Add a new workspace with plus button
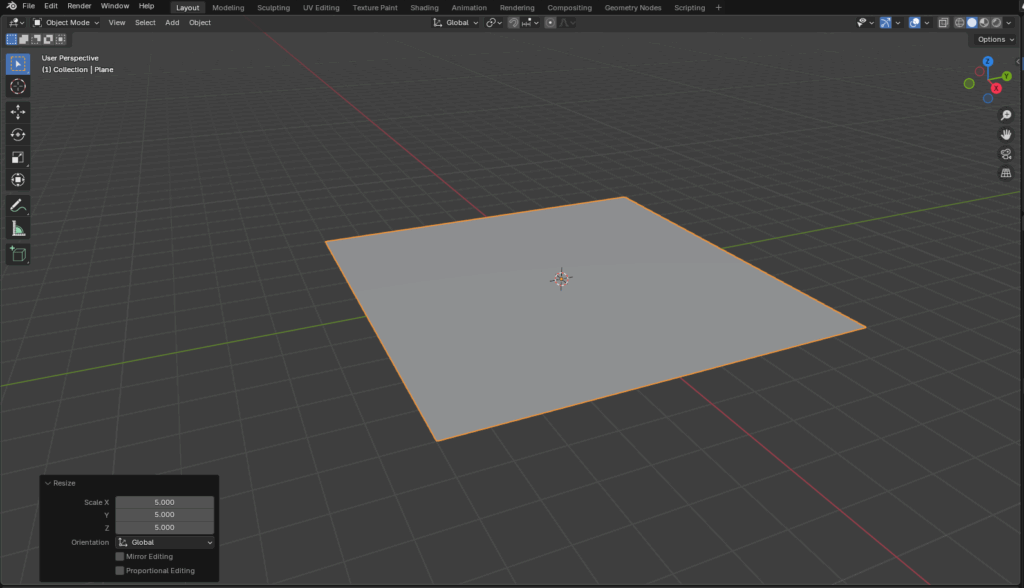 coord(718,8)
